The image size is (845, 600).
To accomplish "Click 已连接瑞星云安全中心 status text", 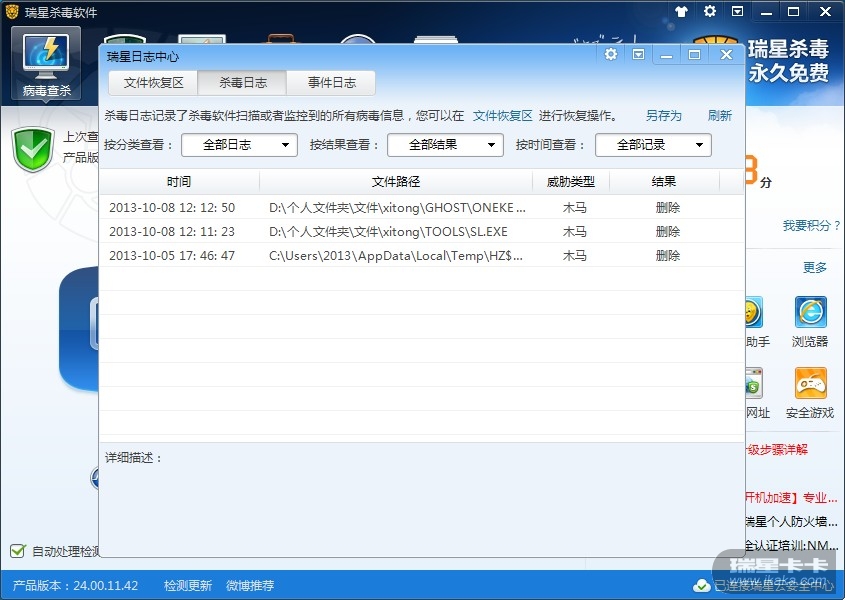I will 774,585.
